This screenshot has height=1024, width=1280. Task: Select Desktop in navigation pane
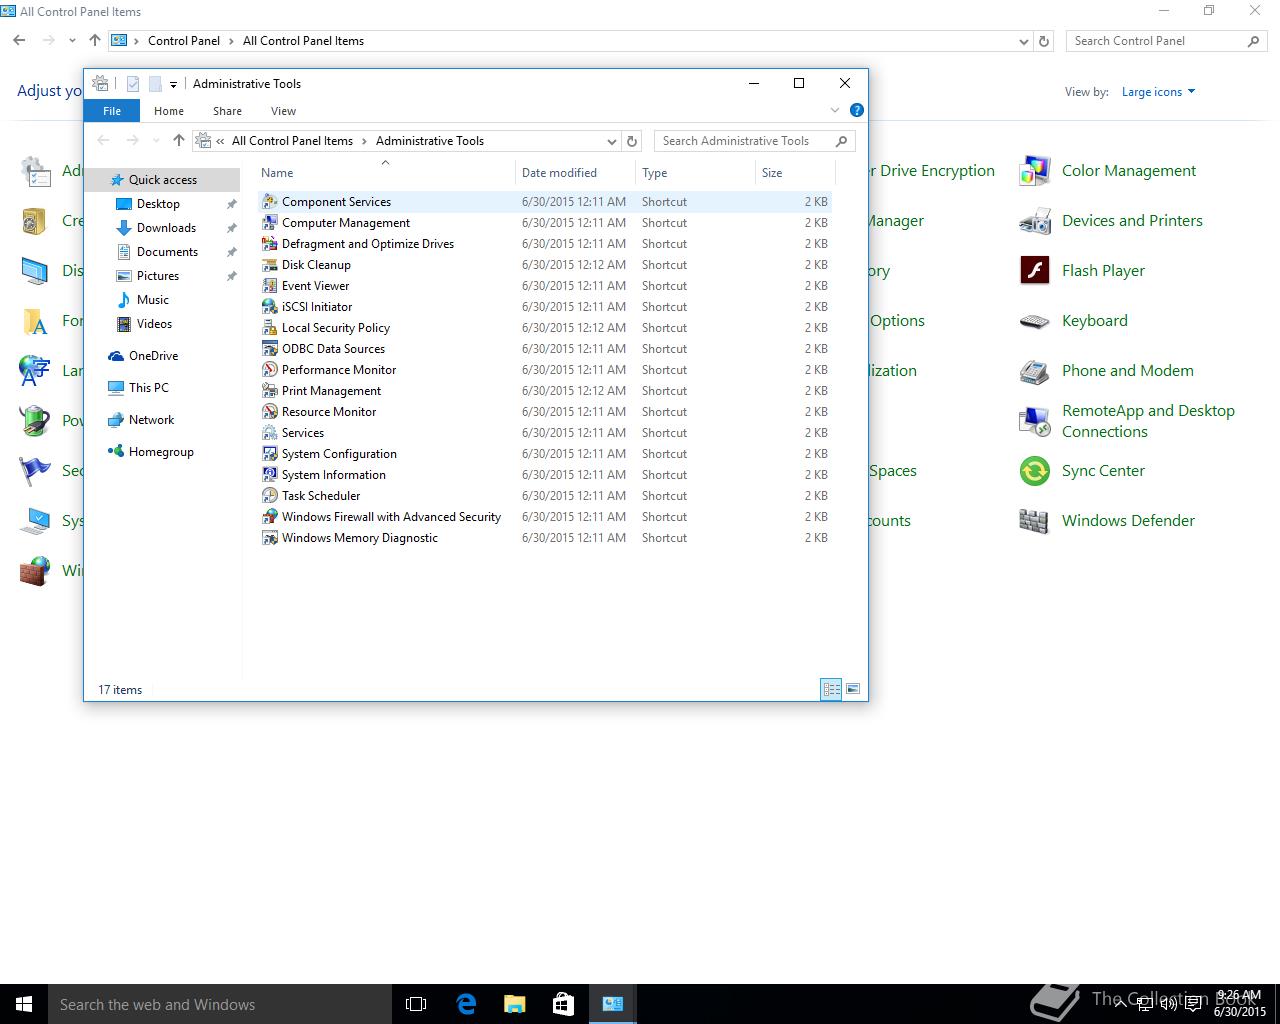tap(158, 204)
